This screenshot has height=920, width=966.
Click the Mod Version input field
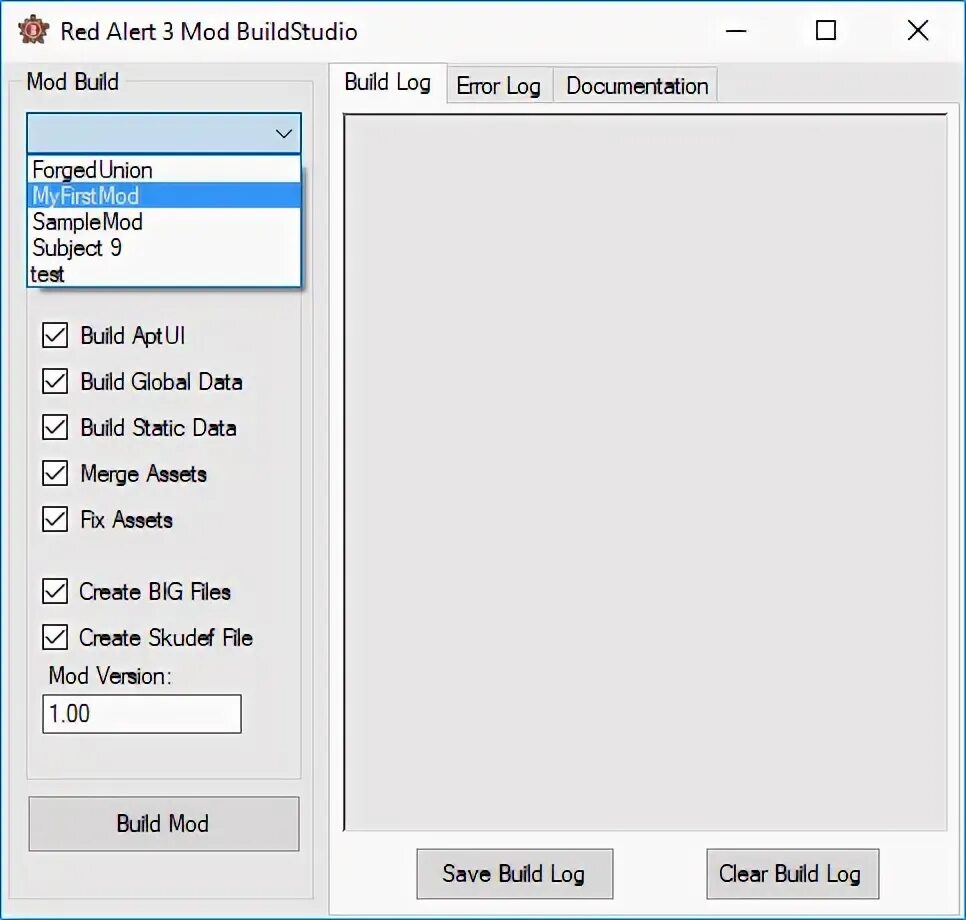click(x=142, y=714)
